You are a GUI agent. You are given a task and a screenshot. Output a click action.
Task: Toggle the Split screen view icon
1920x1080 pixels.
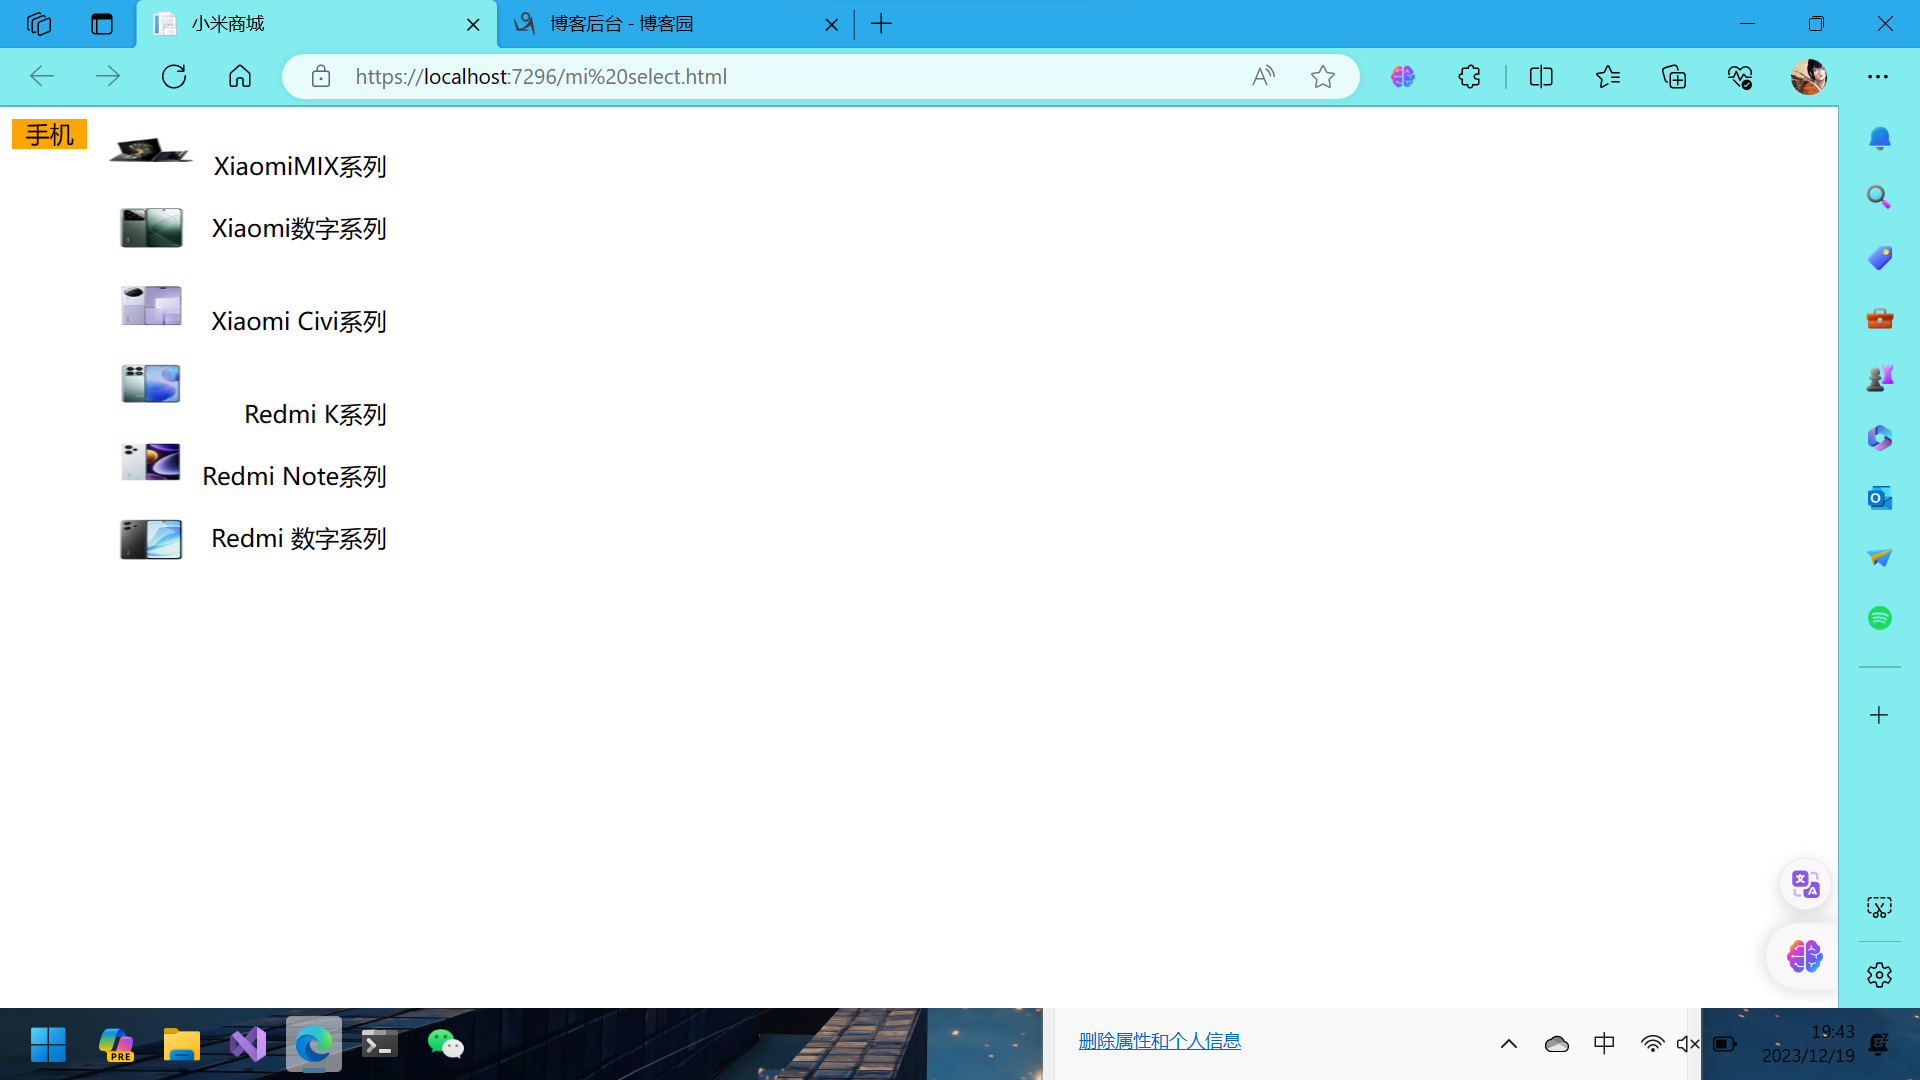pyautogui.click(x=1541, y=76)
